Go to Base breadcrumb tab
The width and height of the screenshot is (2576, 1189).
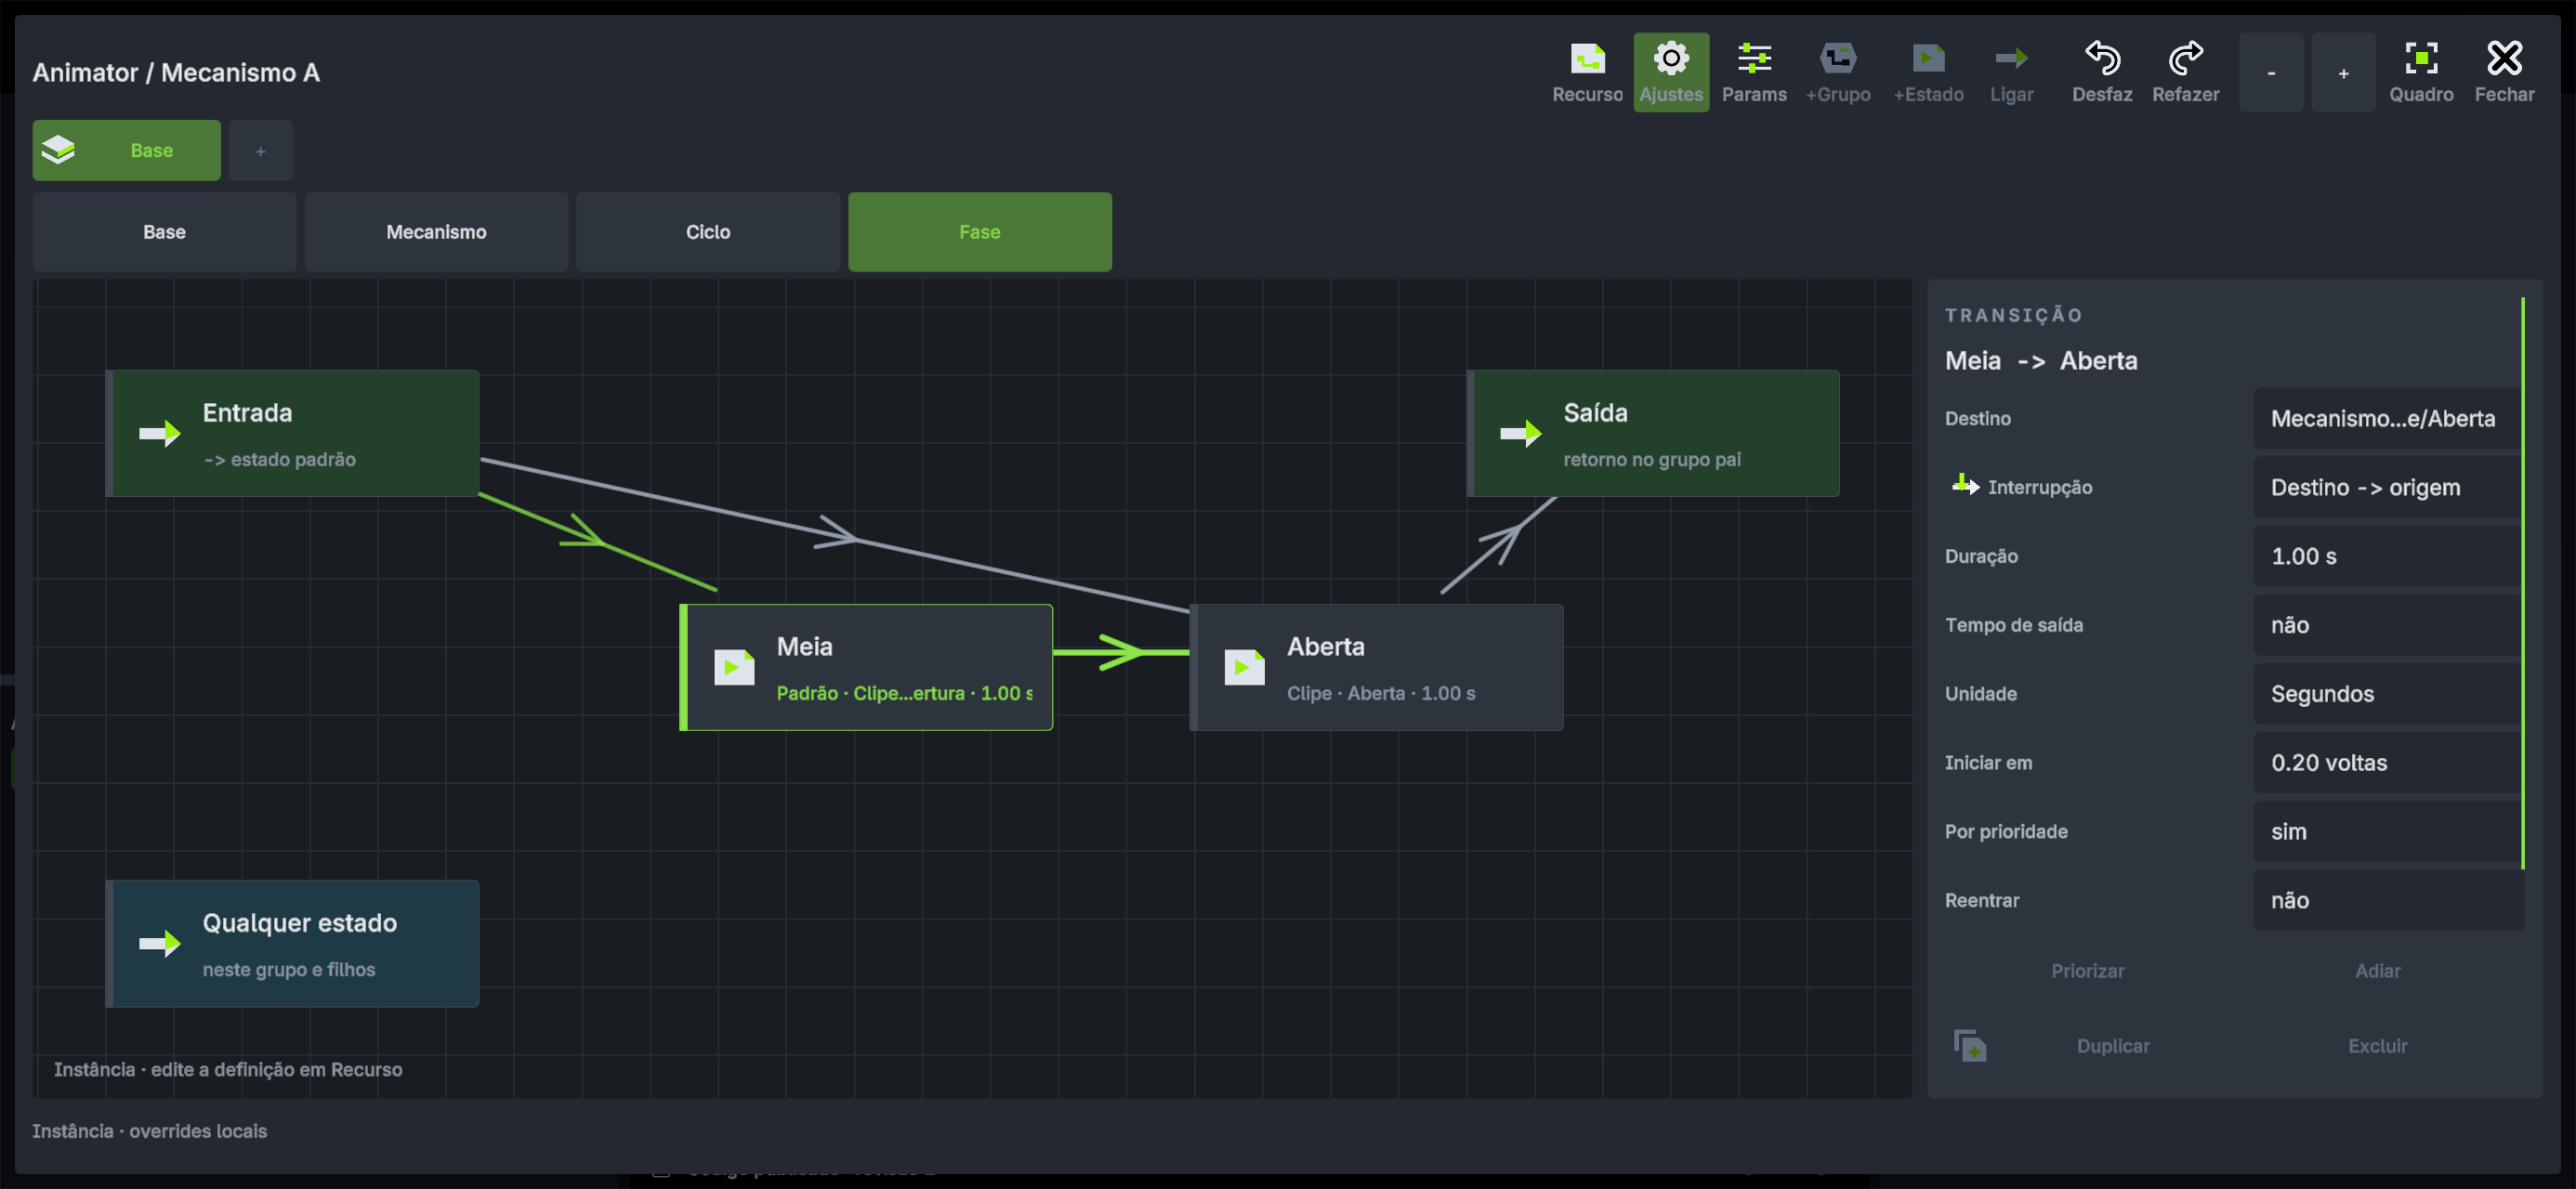pos(164,231)
